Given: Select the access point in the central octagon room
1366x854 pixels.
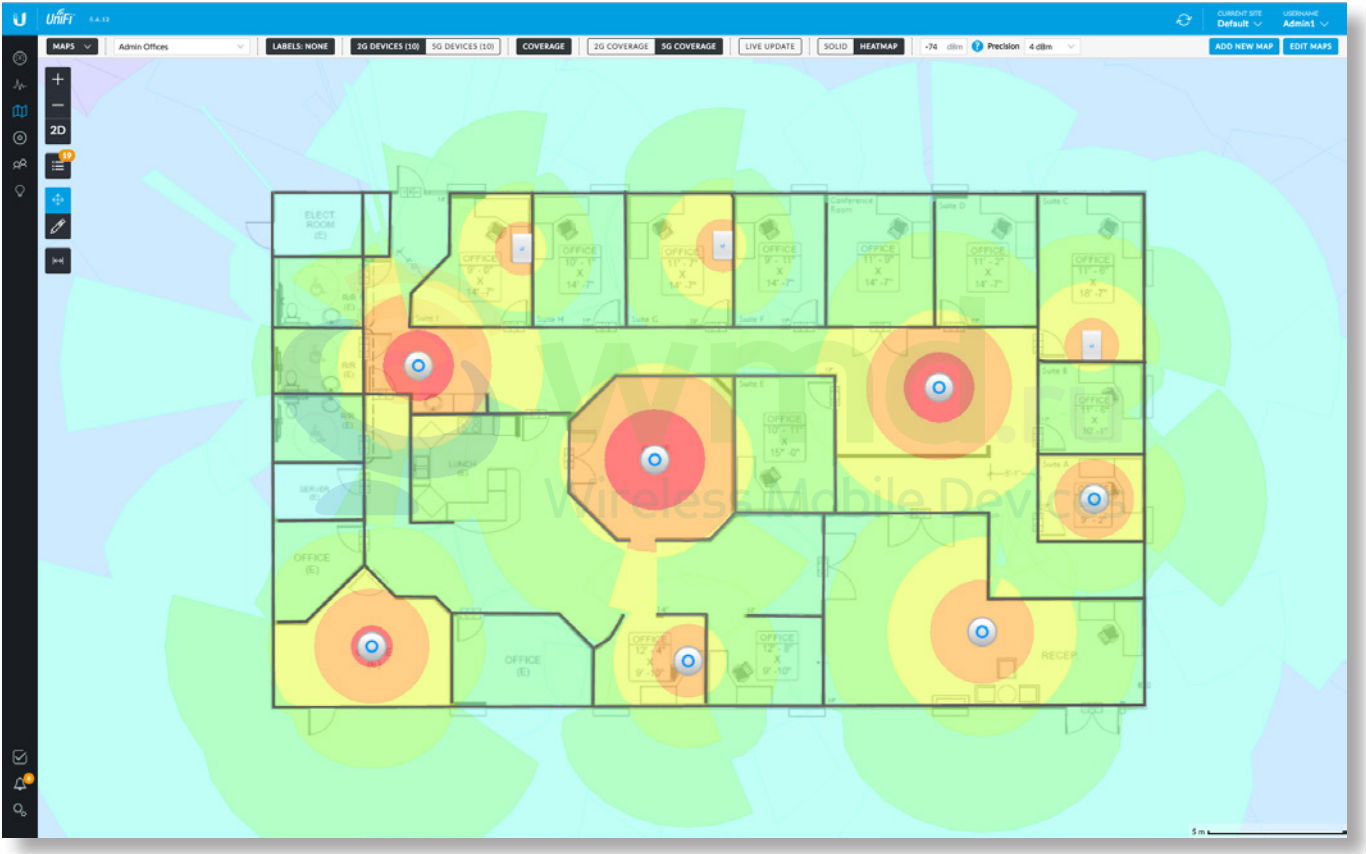Looking at the screenshot, I should [x=655, y=460].
